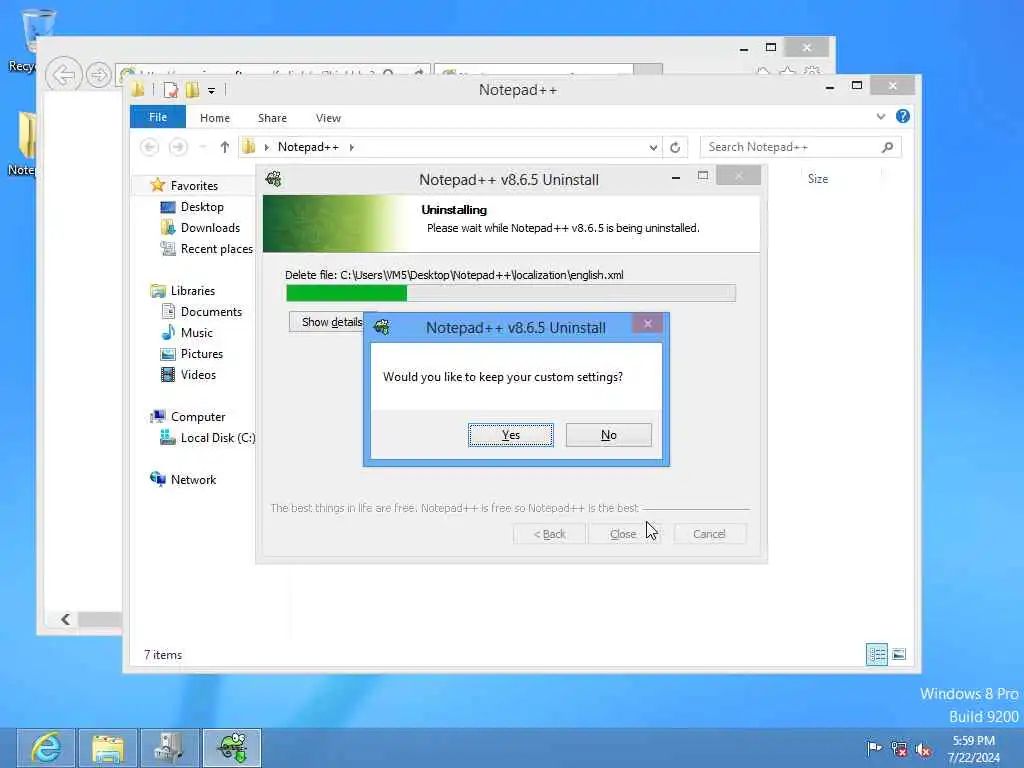
Task: Click the Back button in uninstaller
Action: point(549,534)
